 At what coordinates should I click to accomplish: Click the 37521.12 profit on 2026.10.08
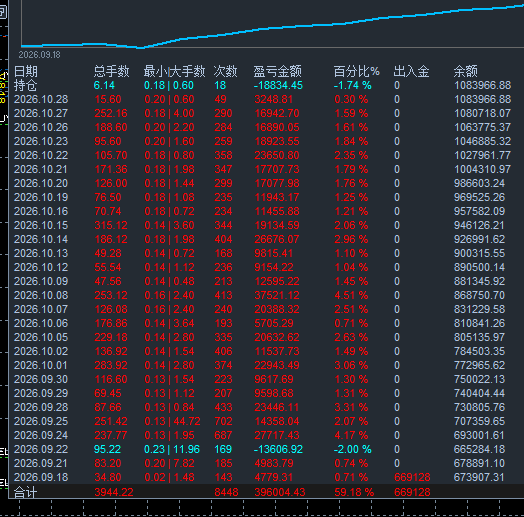tap(277, 295)
